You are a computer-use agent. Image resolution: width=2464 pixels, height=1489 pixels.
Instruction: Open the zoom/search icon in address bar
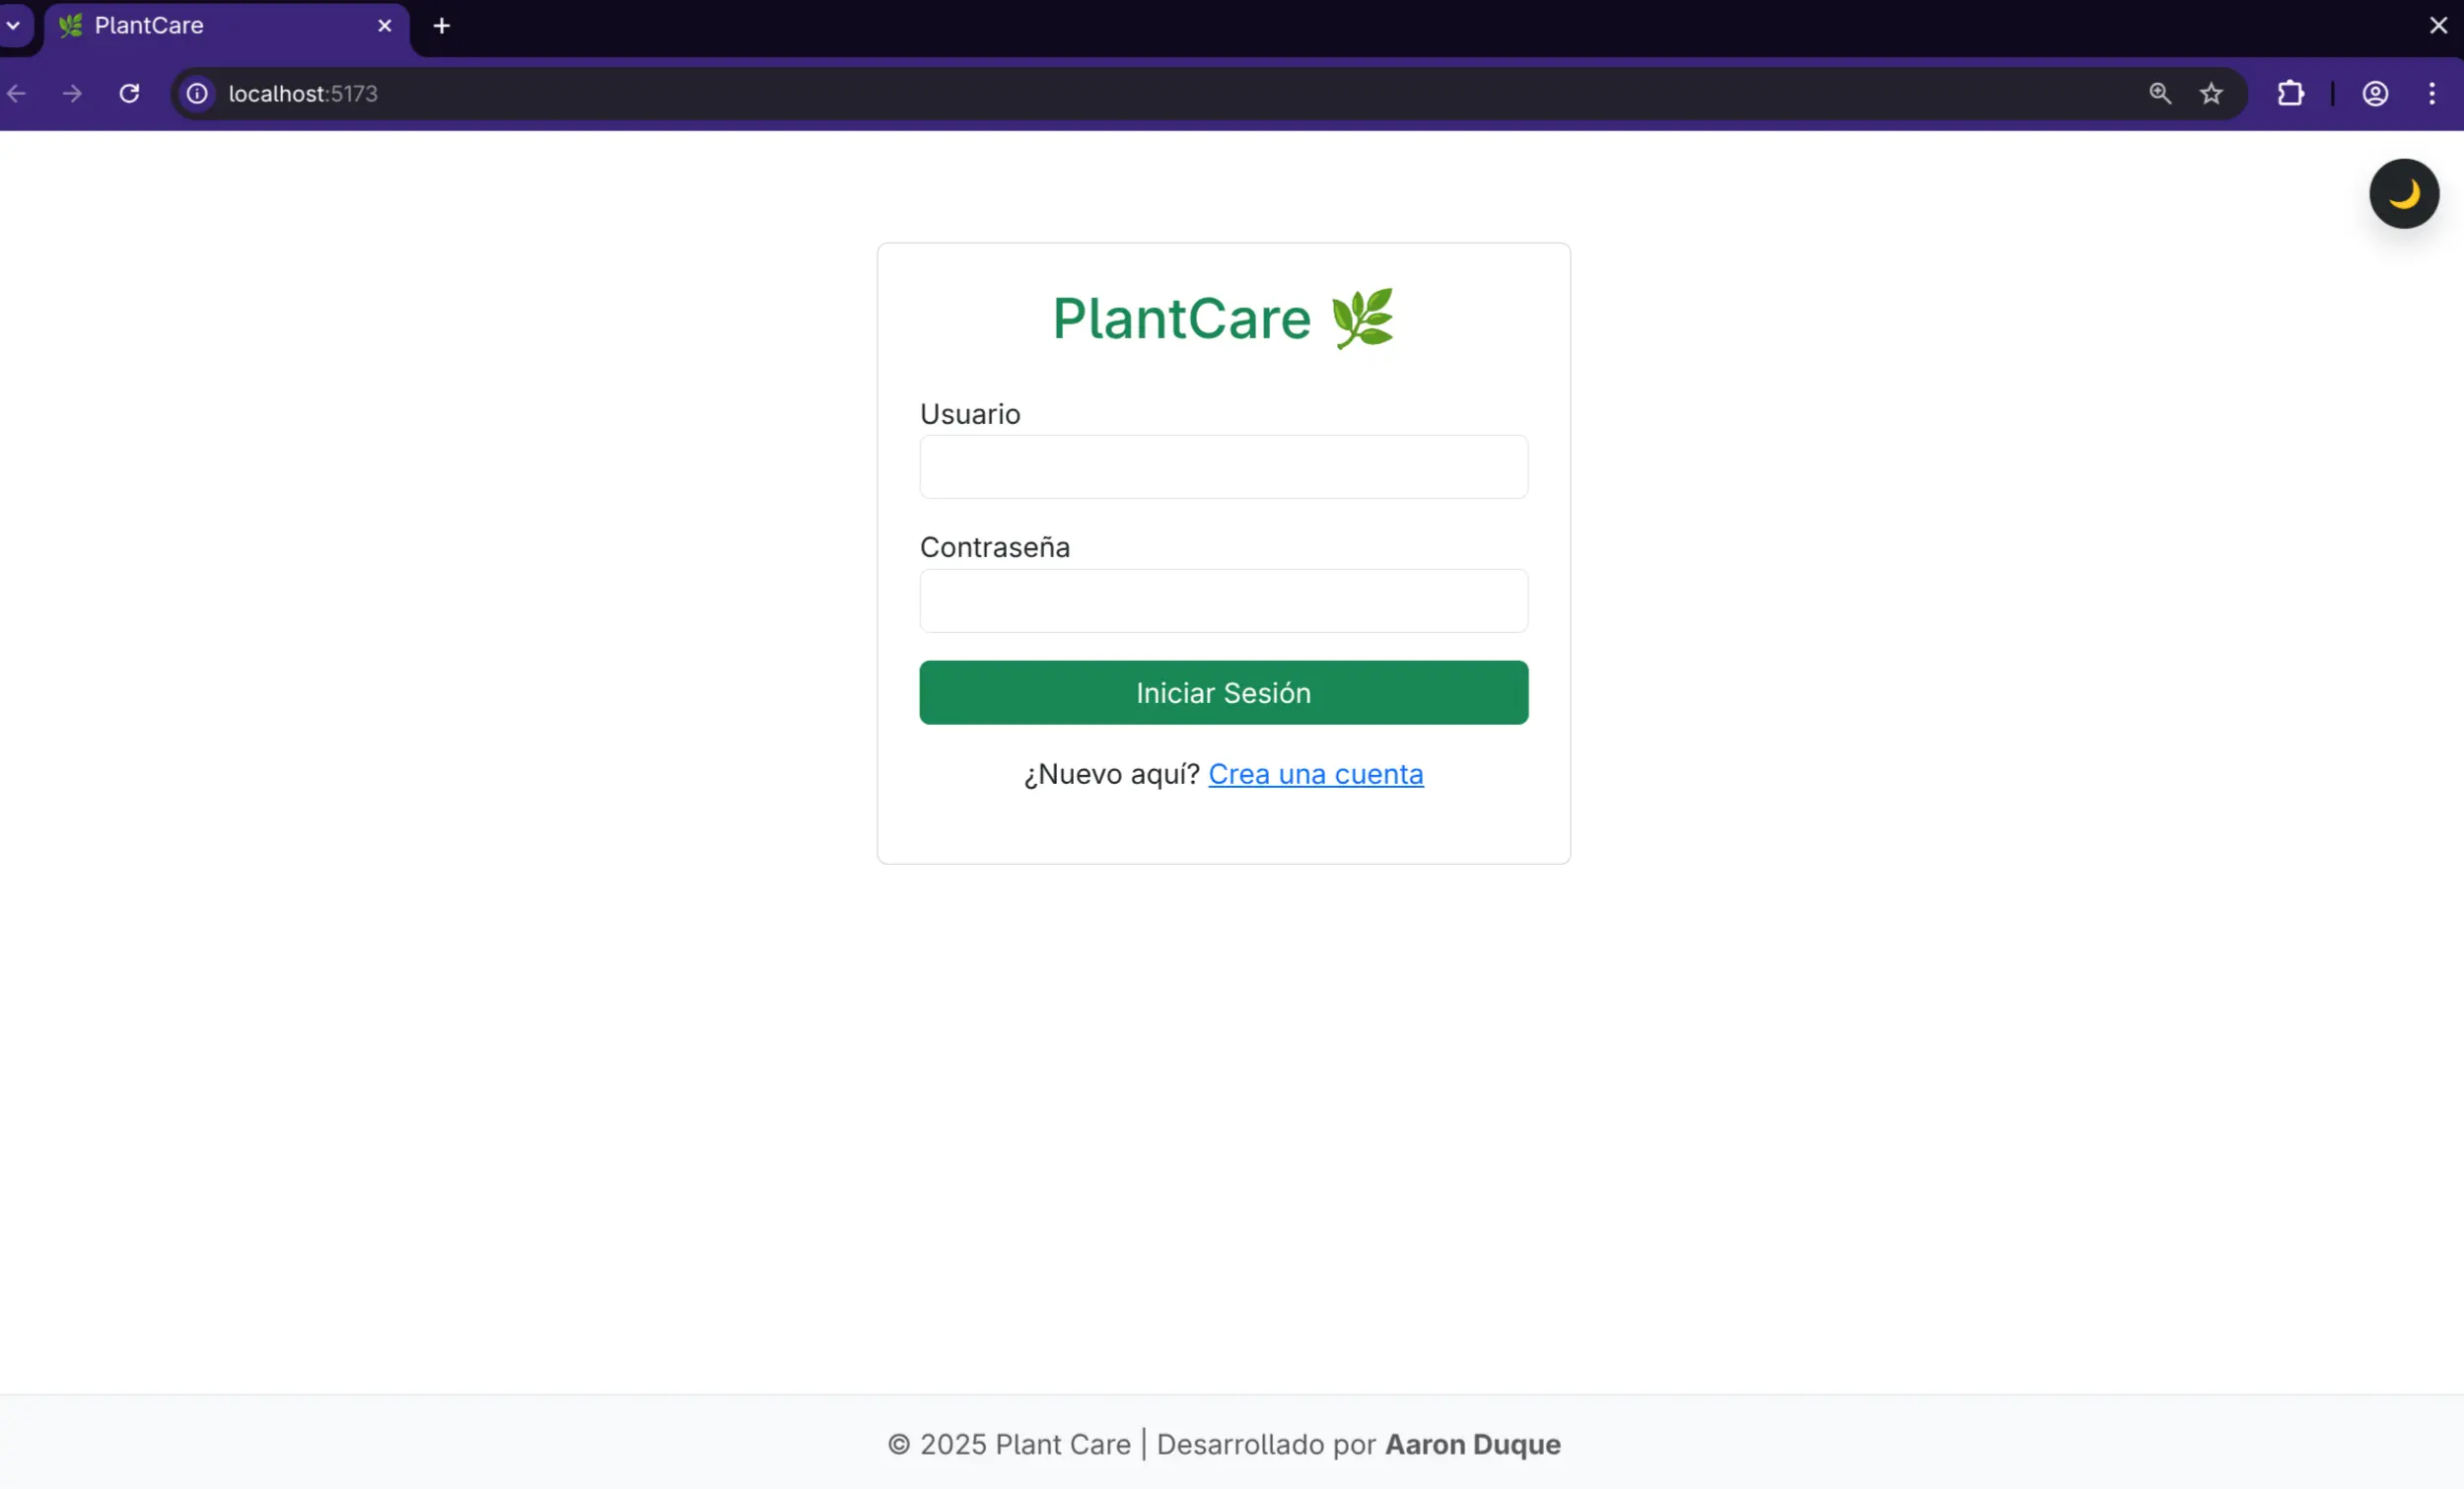(x=2160, y=93)
